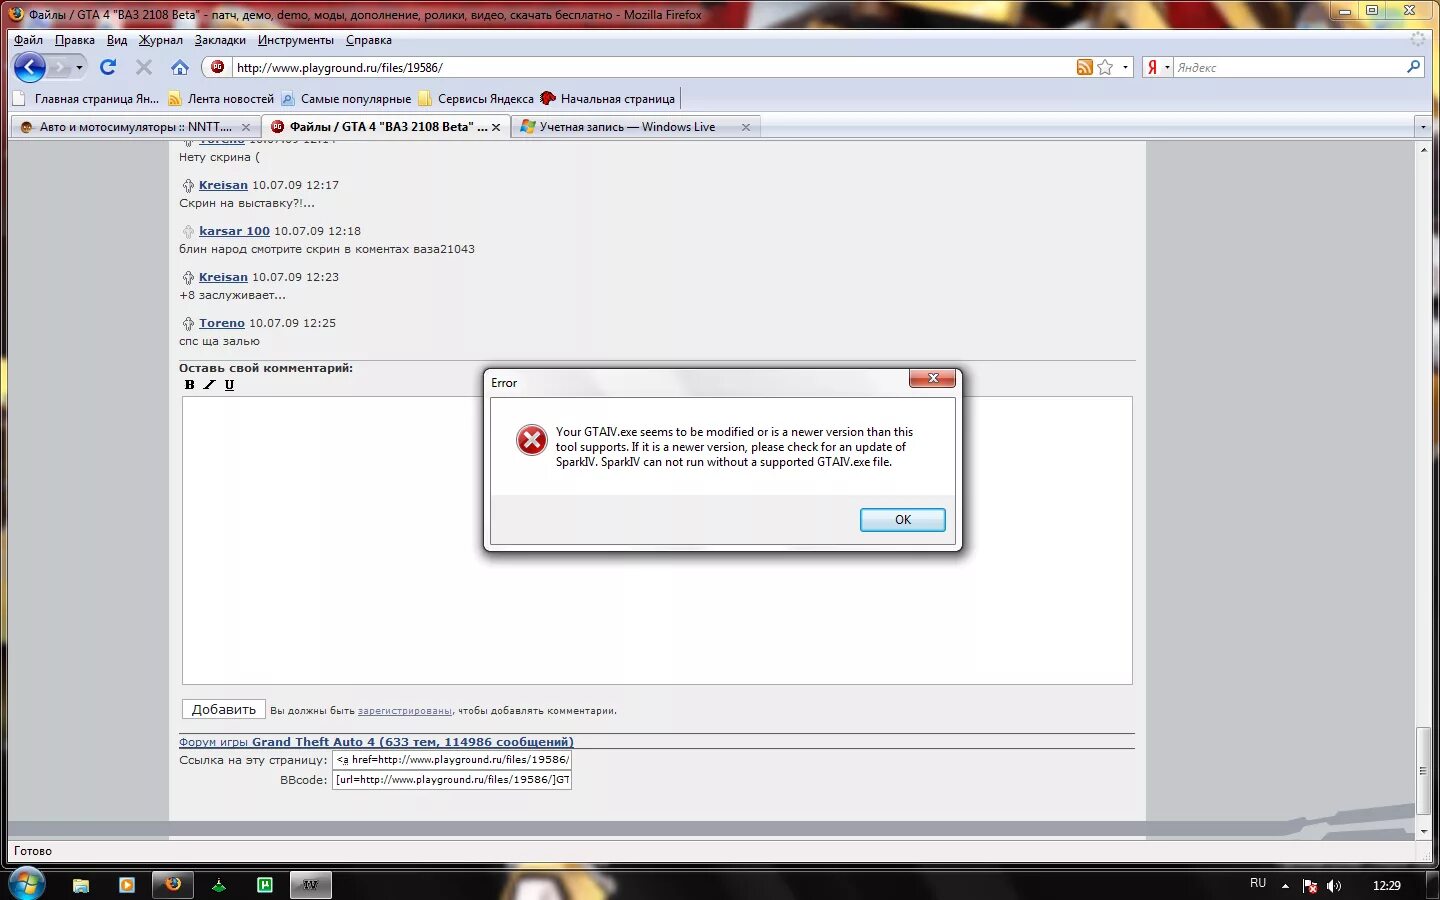Open the Форум игры Grand Theft Auto 4 link
The image size is (1440, 900).
(x=376, y=742)
